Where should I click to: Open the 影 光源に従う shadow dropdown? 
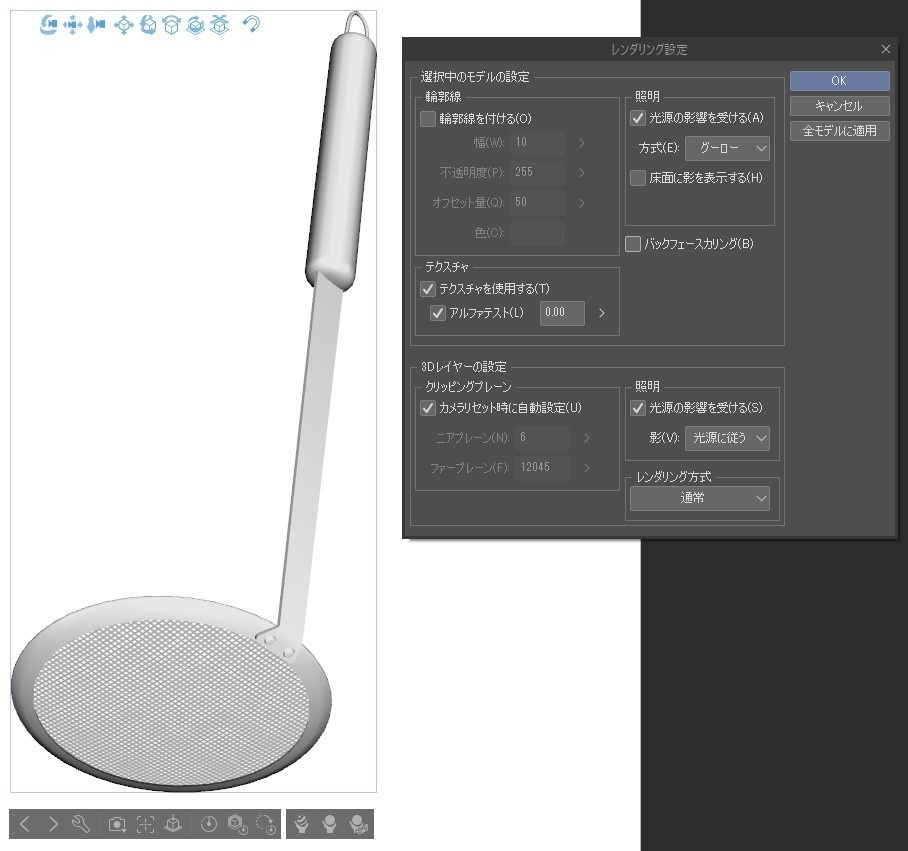727,438
